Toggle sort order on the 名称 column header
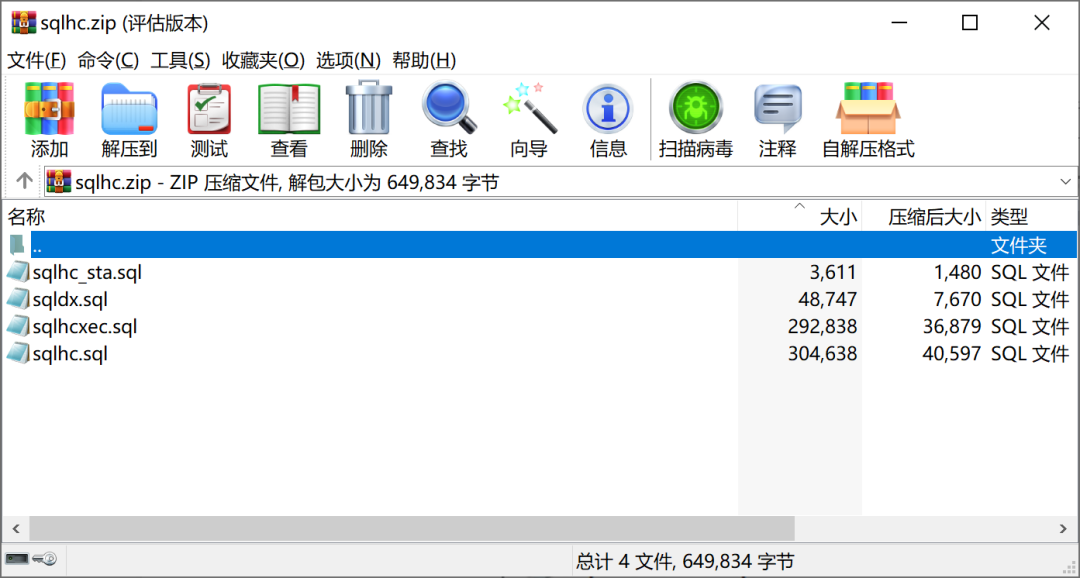Viewport: 1080px width, 578px height. click(28, 216)
